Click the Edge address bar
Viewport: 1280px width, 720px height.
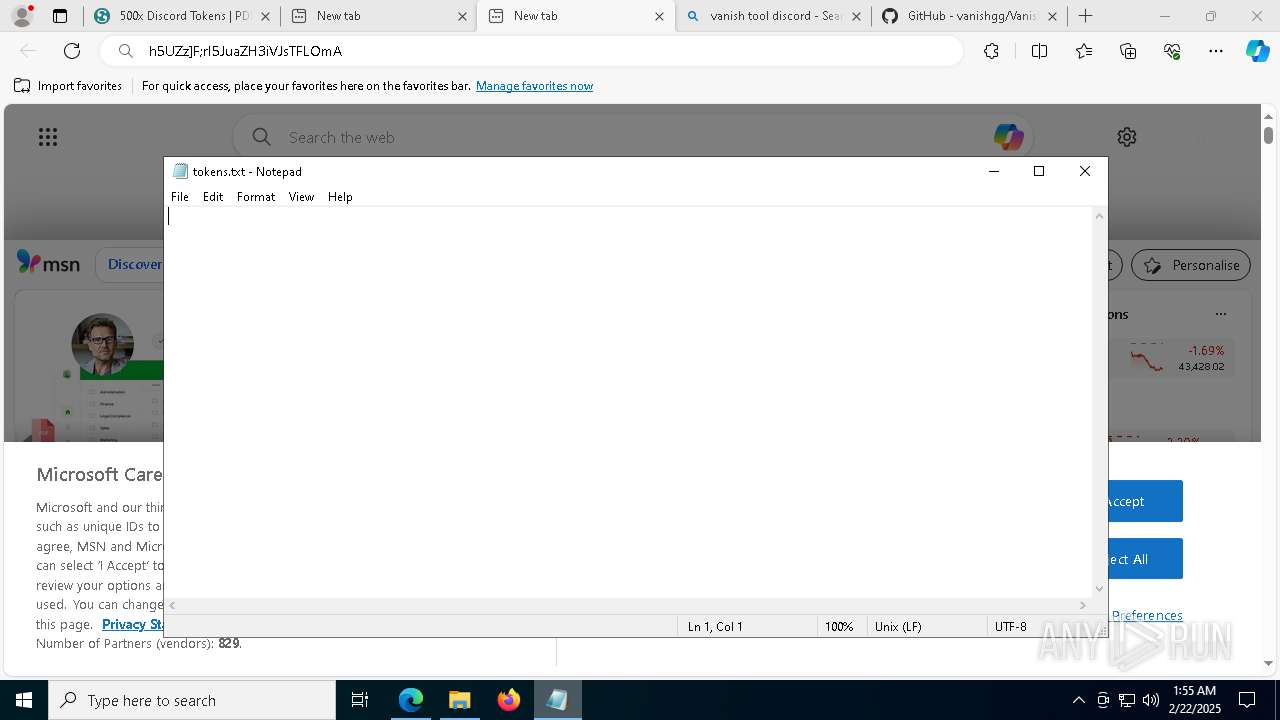[x=530, y=51]
